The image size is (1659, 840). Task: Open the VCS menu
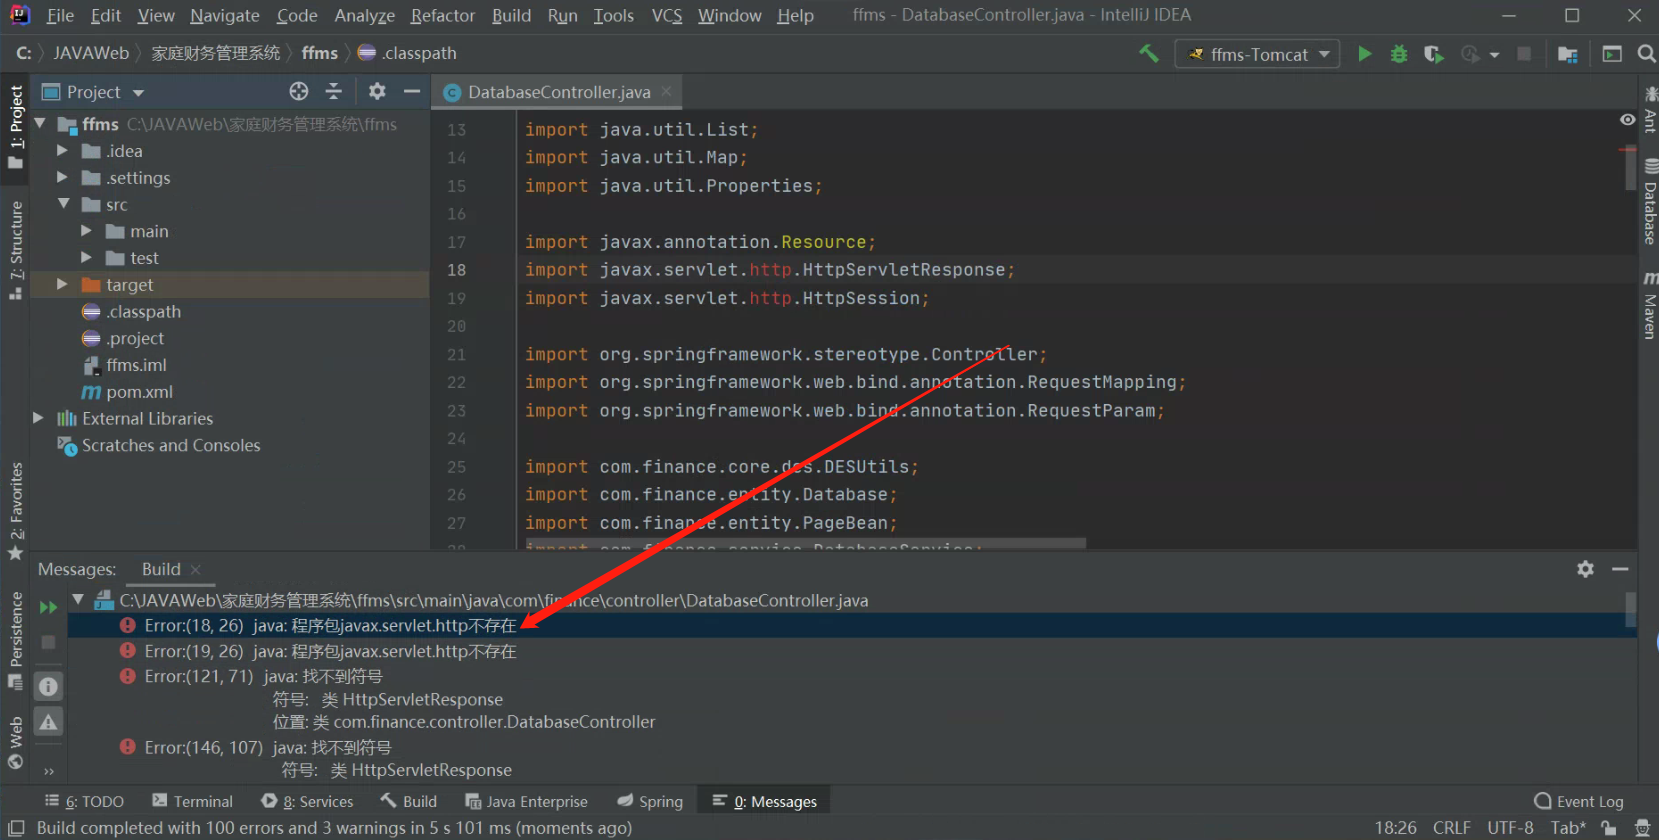667,16
